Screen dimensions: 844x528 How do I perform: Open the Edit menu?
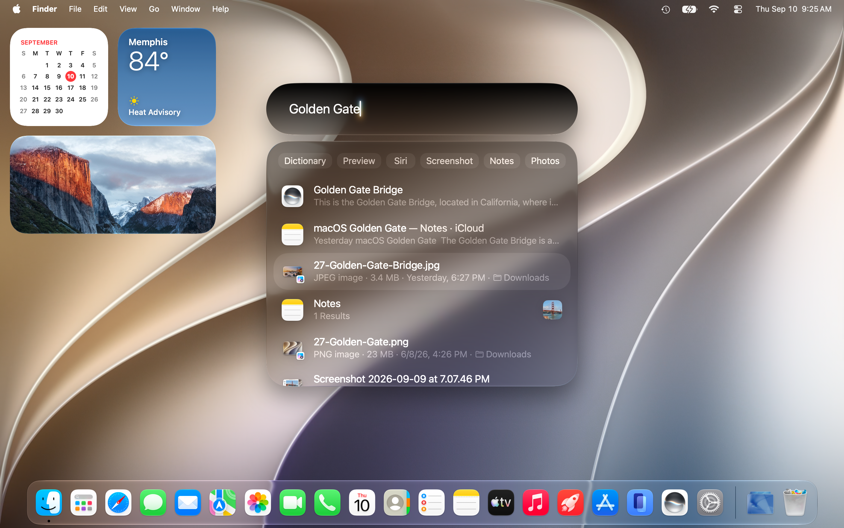pos(100,9)
